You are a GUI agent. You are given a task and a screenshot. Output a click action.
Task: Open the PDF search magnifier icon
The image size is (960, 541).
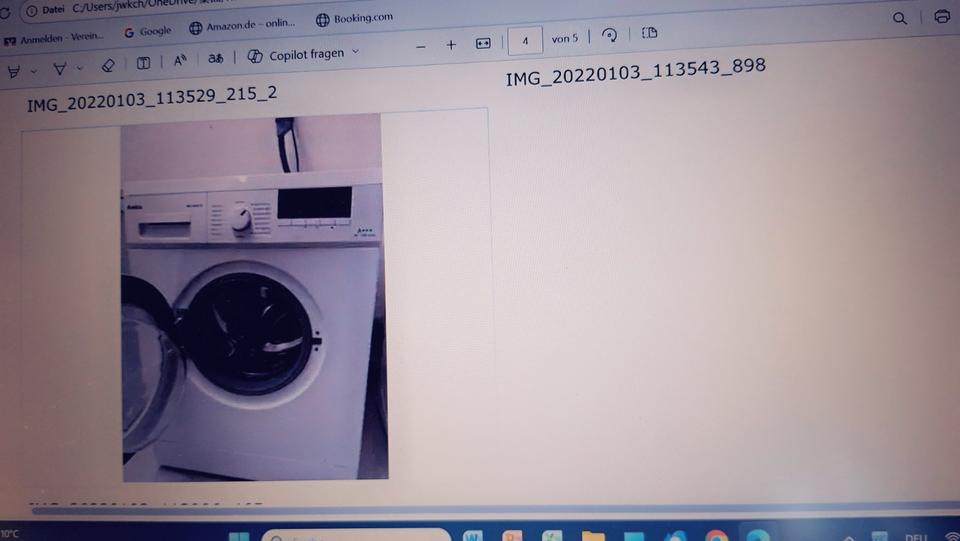click(x=899, y=18)
